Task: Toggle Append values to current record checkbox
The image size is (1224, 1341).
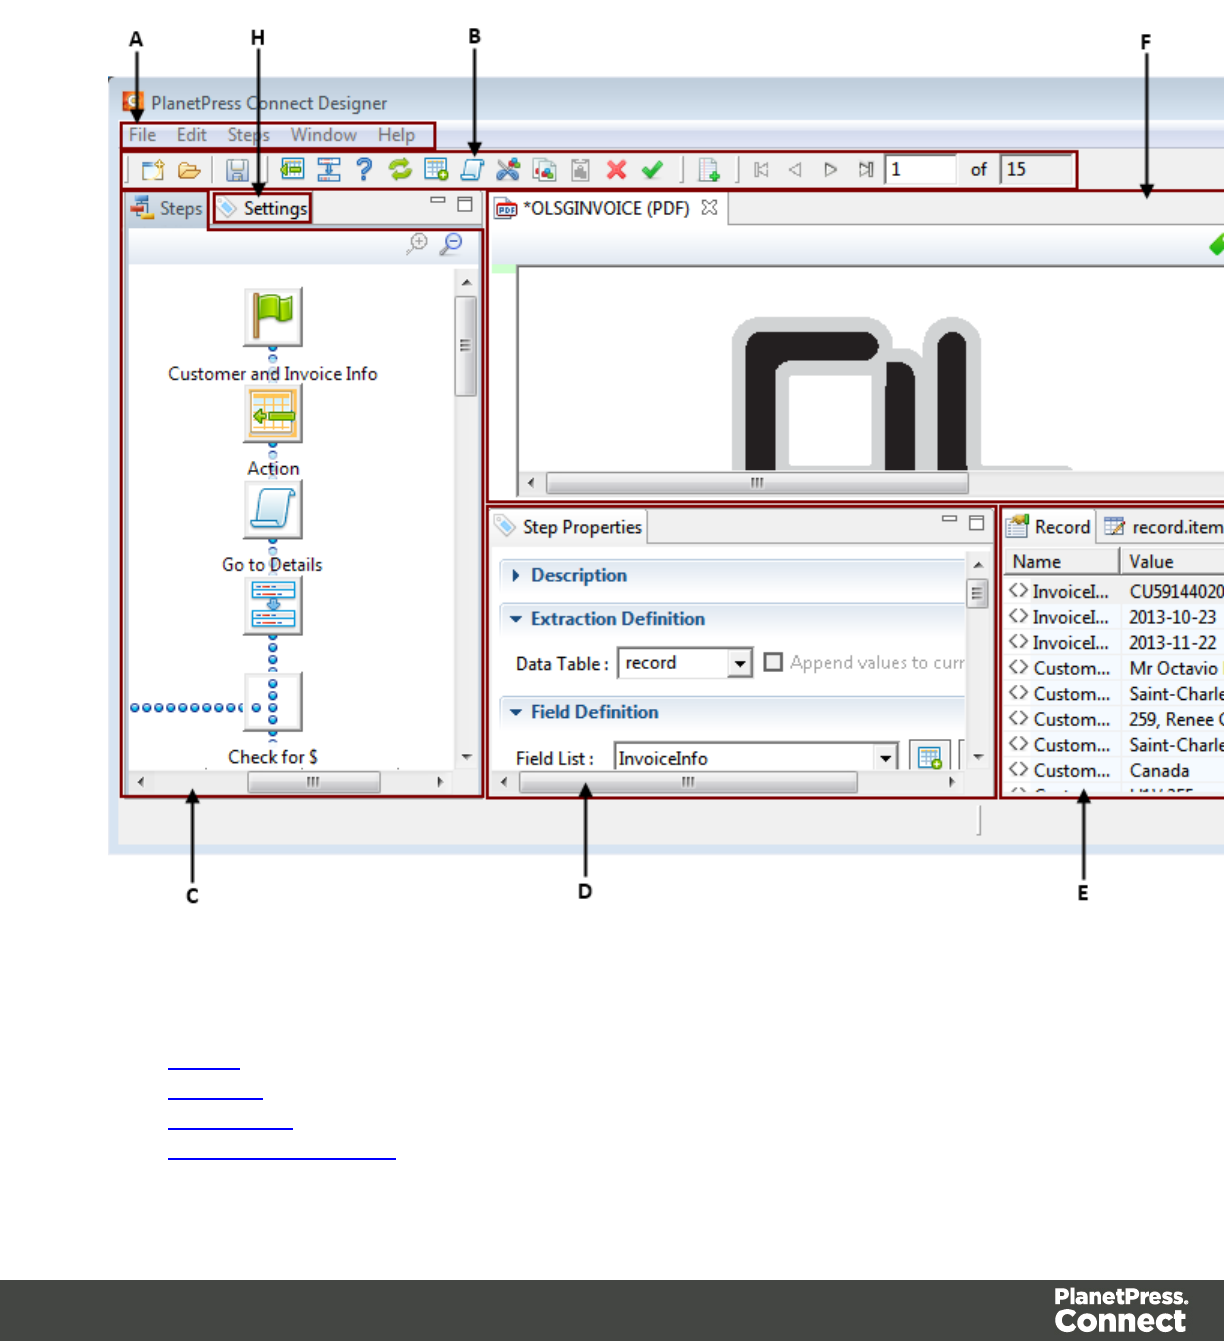Action: pyautogui.click(x=773, y=662)
